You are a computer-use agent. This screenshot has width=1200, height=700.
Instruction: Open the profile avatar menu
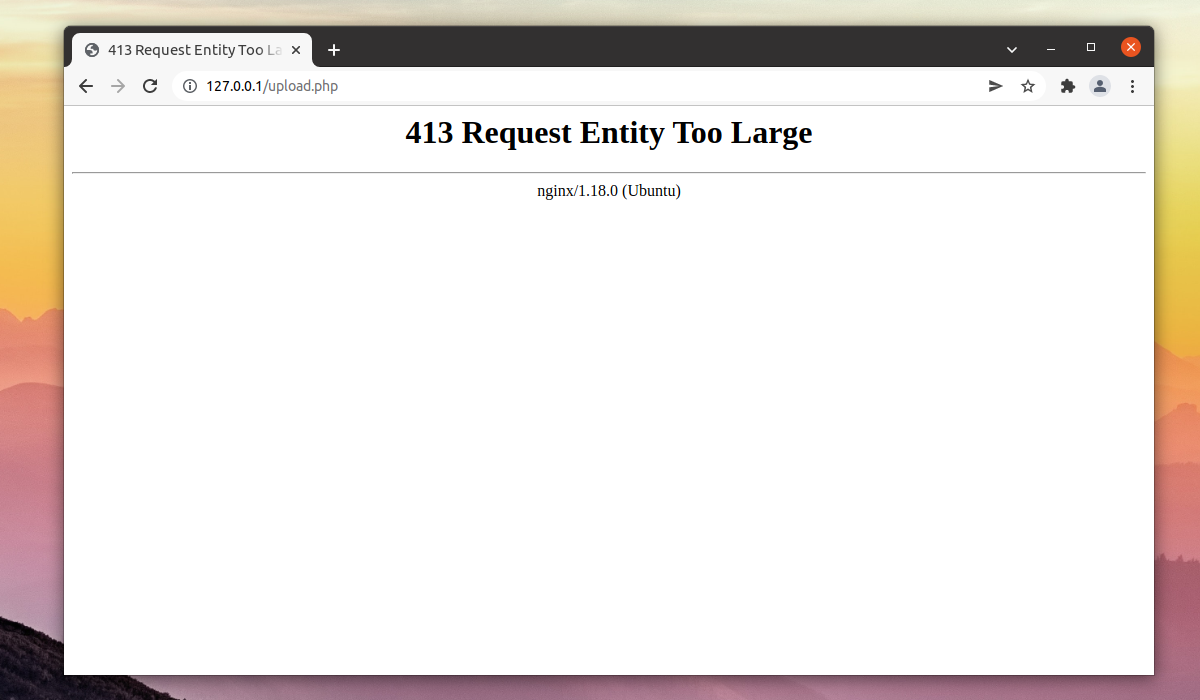pos(1100,86)
